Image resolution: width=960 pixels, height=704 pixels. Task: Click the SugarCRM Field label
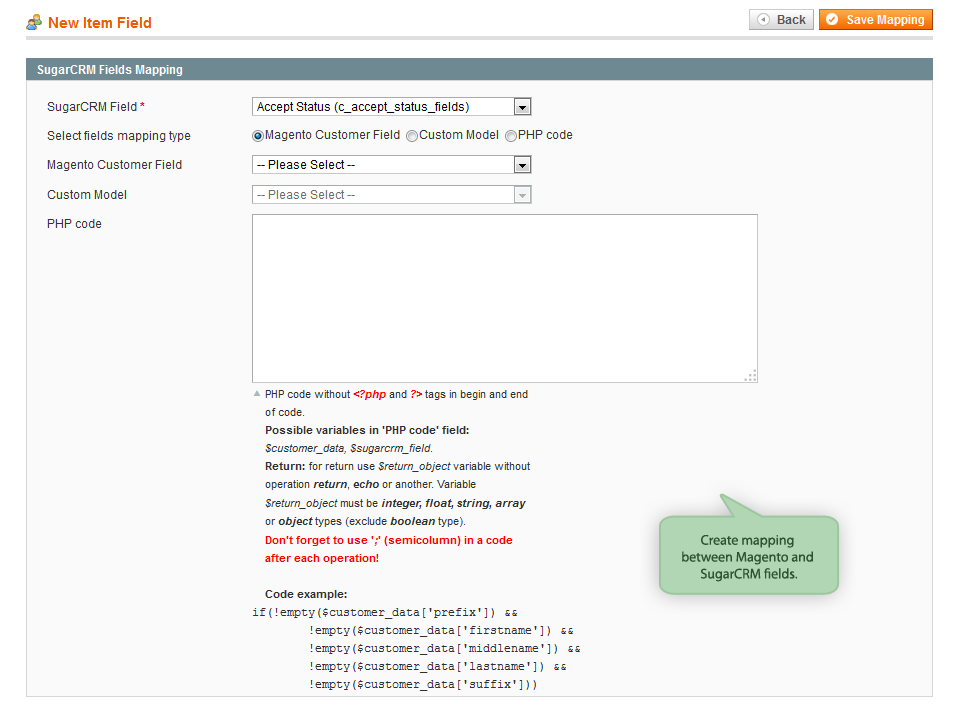(x=92, y=107)
